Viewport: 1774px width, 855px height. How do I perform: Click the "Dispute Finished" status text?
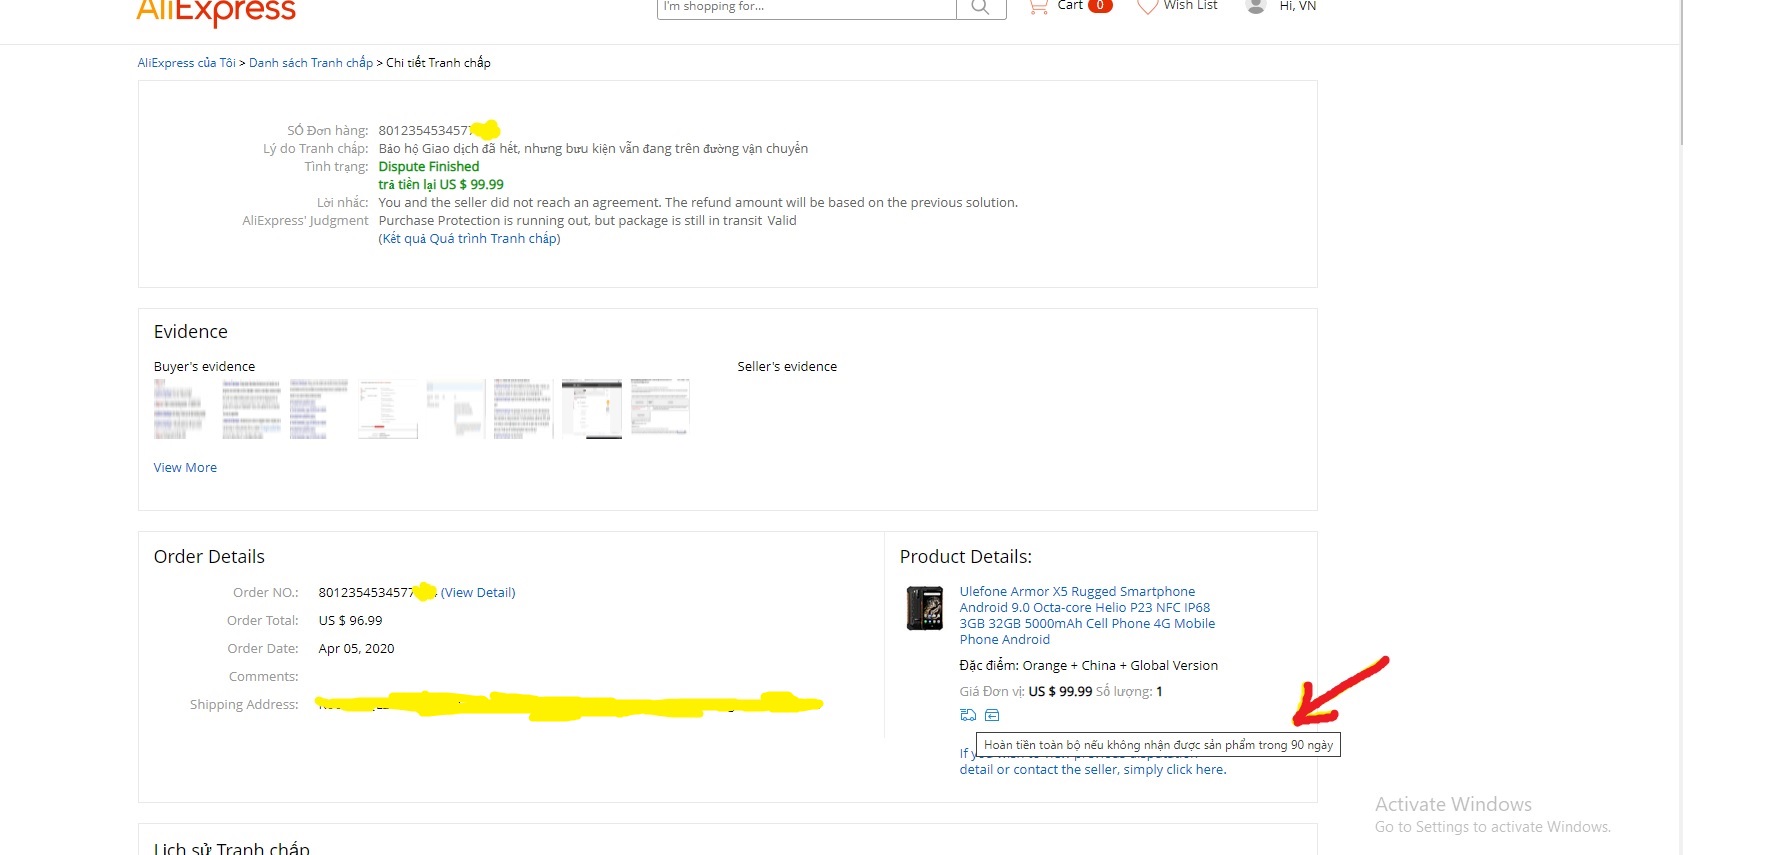click(429, 167)
